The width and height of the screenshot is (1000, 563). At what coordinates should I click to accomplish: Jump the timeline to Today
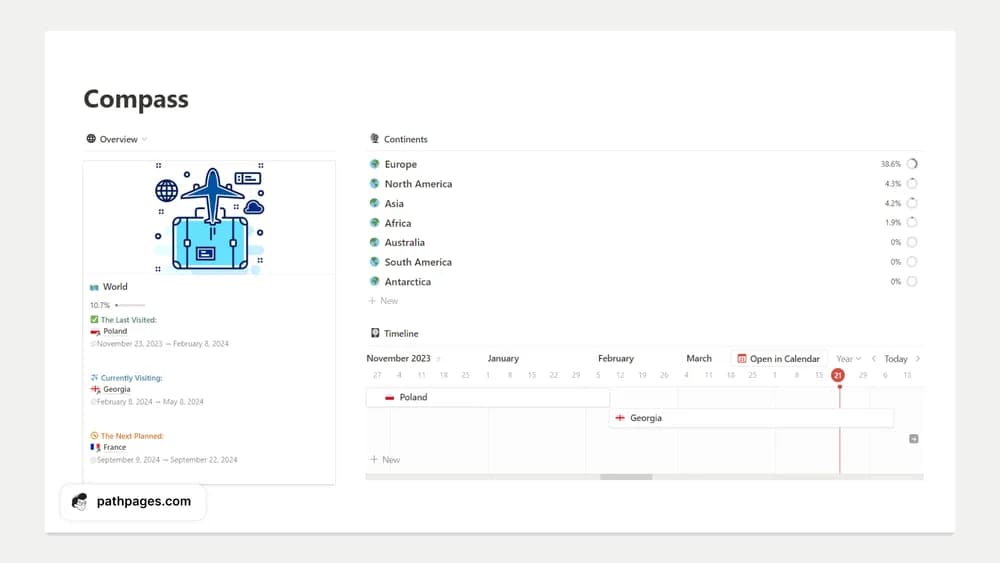[895, 359]
